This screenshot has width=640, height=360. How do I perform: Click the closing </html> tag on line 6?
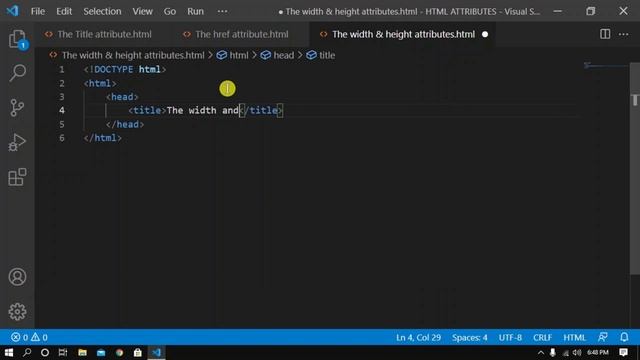click(102, 138)
